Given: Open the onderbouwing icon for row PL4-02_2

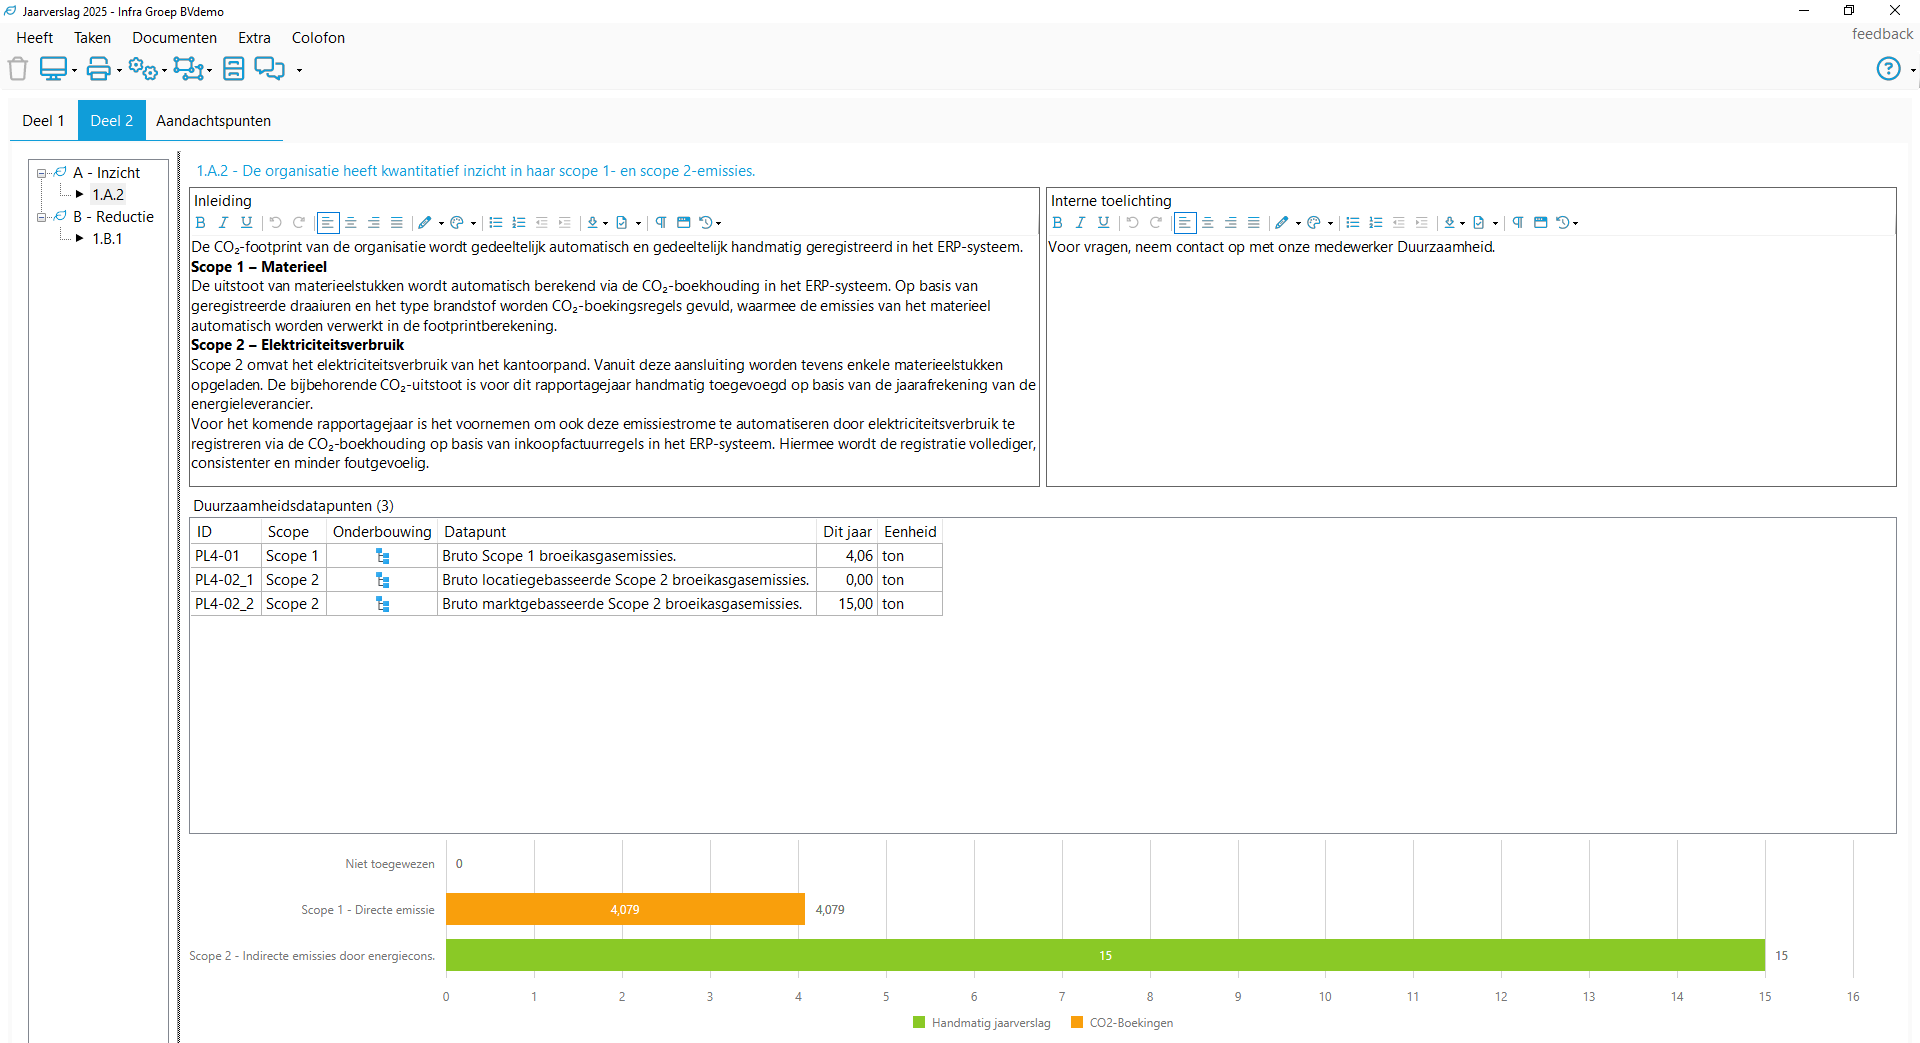Looking at the screenshot, I should coord(382,604).
